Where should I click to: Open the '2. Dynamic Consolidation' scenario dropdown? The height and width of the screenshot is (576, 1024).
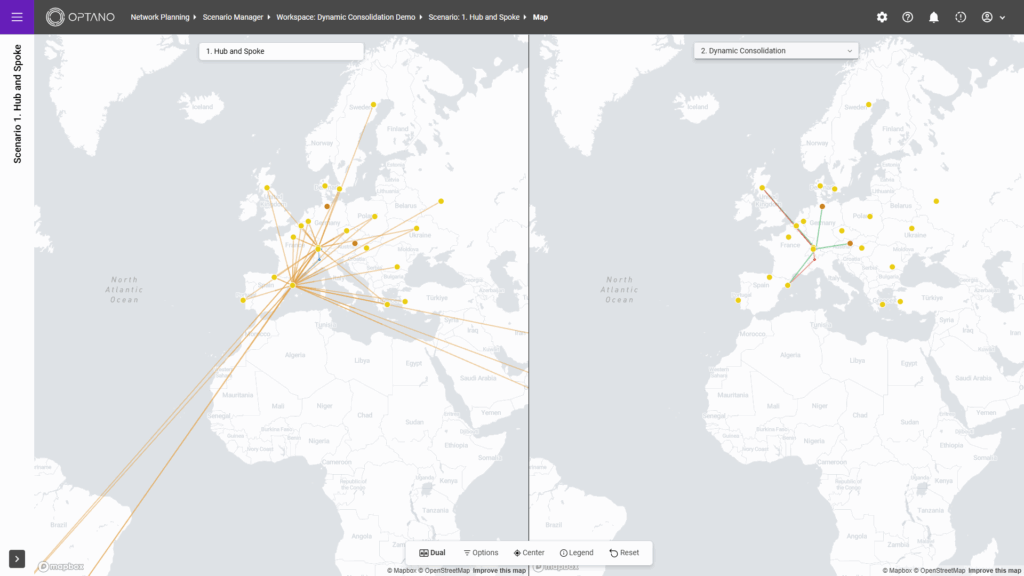[x=776, y=51]
